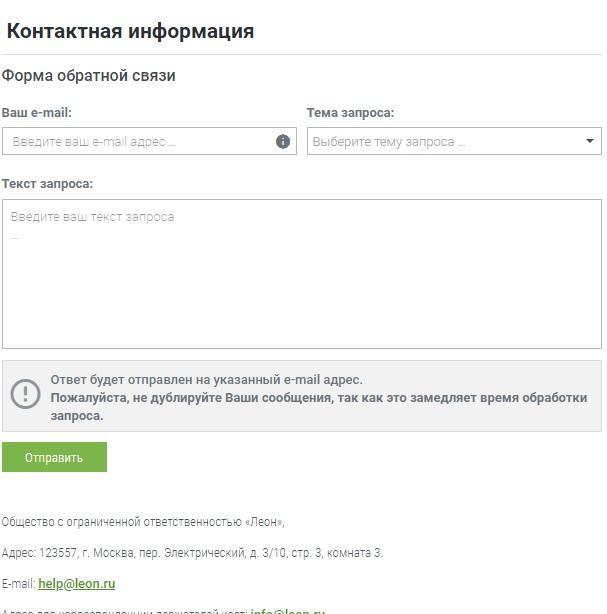Click the "E-mail:" label before help link
The width and height of the screenshot is (607, 614).
[18, 584]
